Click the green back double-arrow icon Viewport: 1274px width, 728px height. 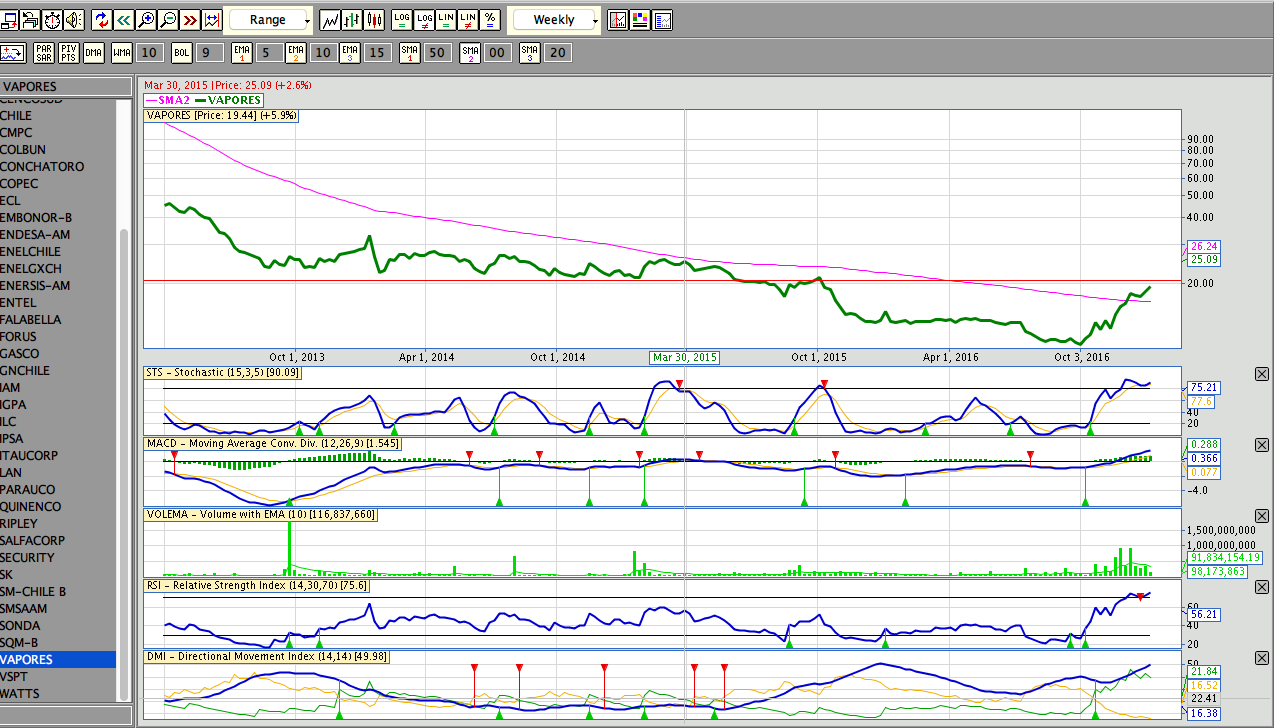click(124, 20)
